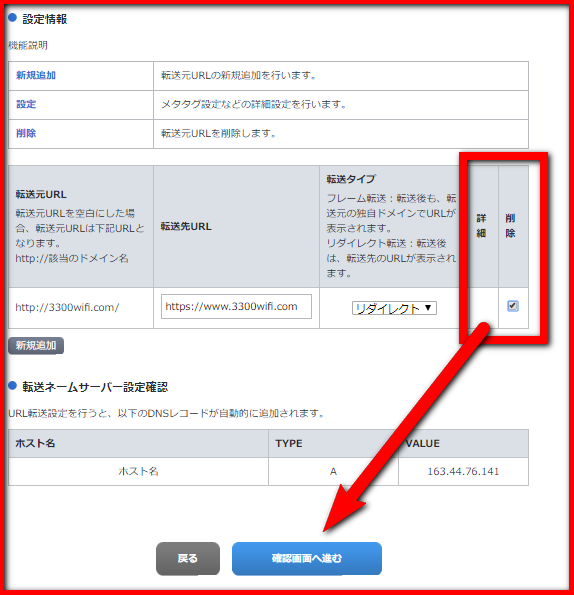Select the http://3300wifi.com/ source URL text
The height and width of the screenshot is (595, 574).
[x=67, y=307]
